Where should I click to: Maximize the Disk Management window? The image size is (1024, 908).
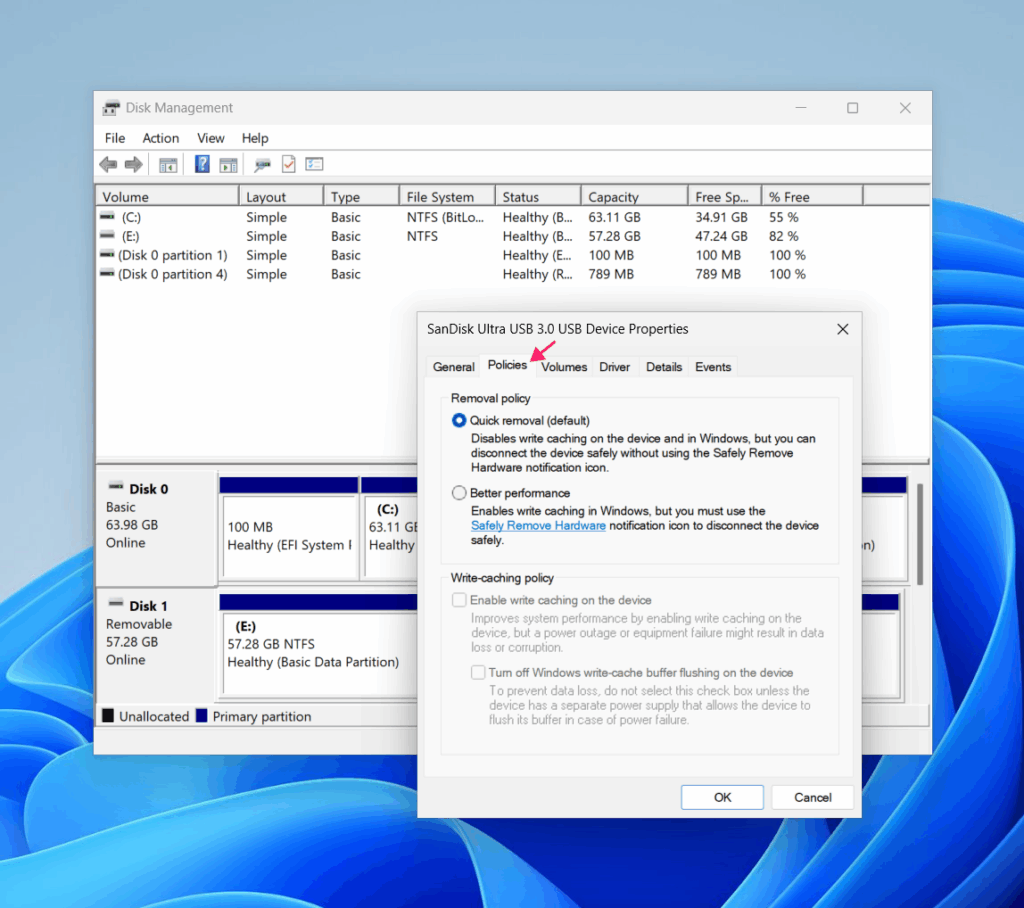[853, 108]
